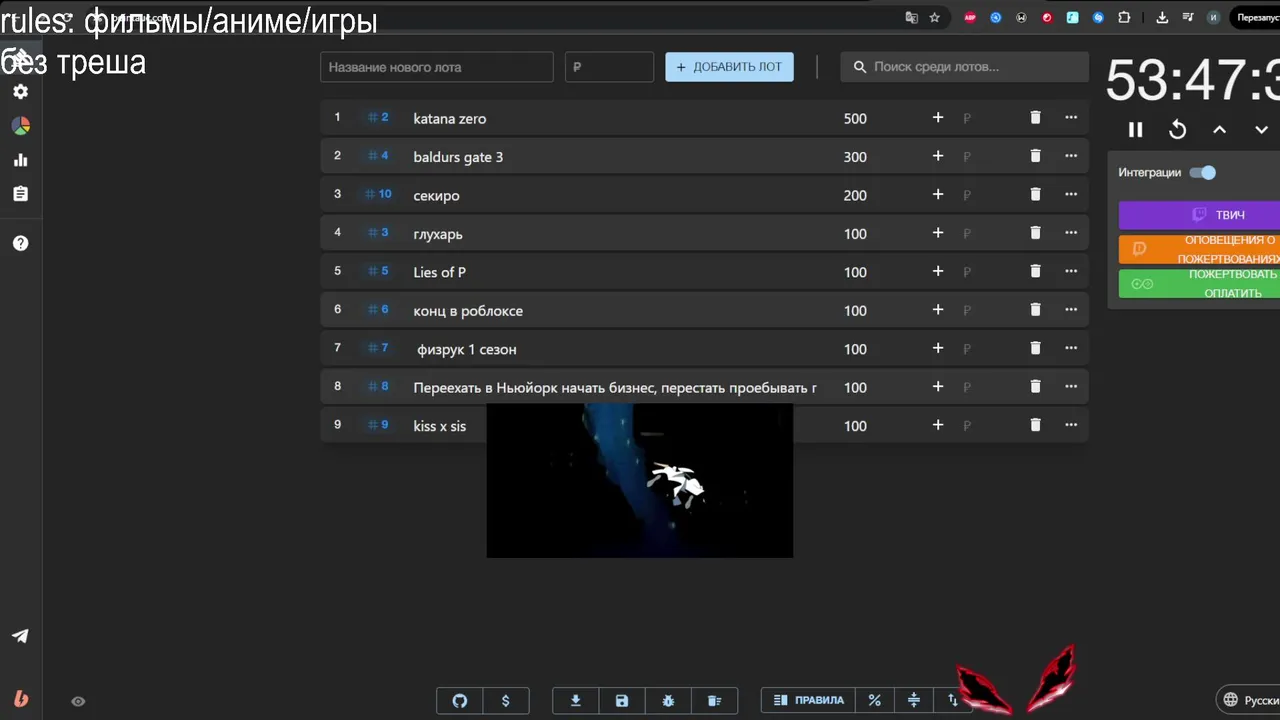Open the help question mark icon
This screenshot has width=1280, height=720.
tap(20, 243)
